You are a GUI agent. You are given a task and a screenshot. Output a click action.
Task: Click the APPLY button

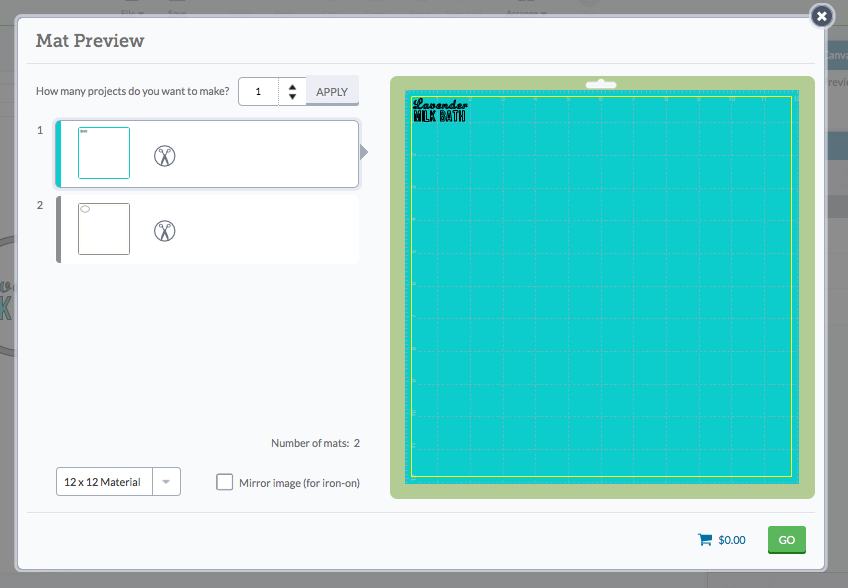[332, 91]
